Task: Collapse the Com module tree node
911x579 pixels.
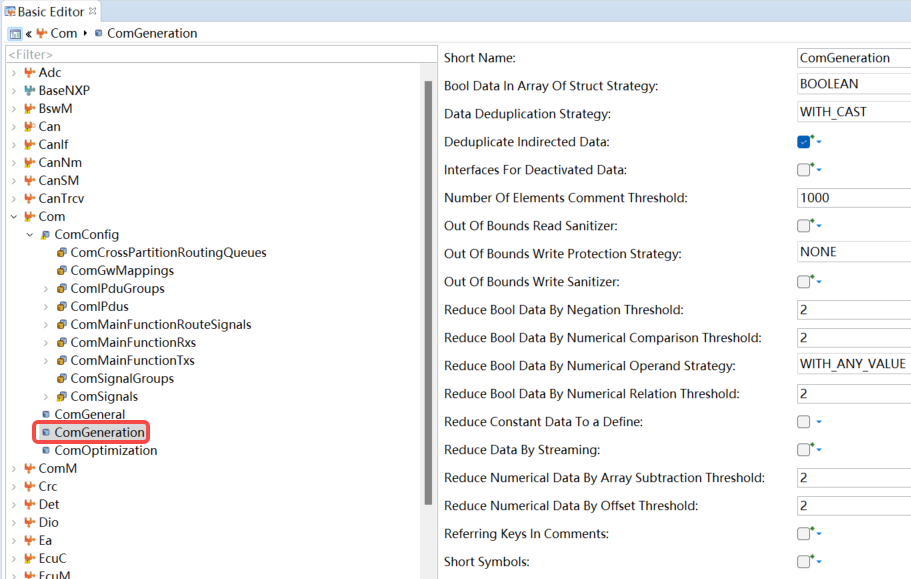Action: pyautogui.click(x=14, y=217)
